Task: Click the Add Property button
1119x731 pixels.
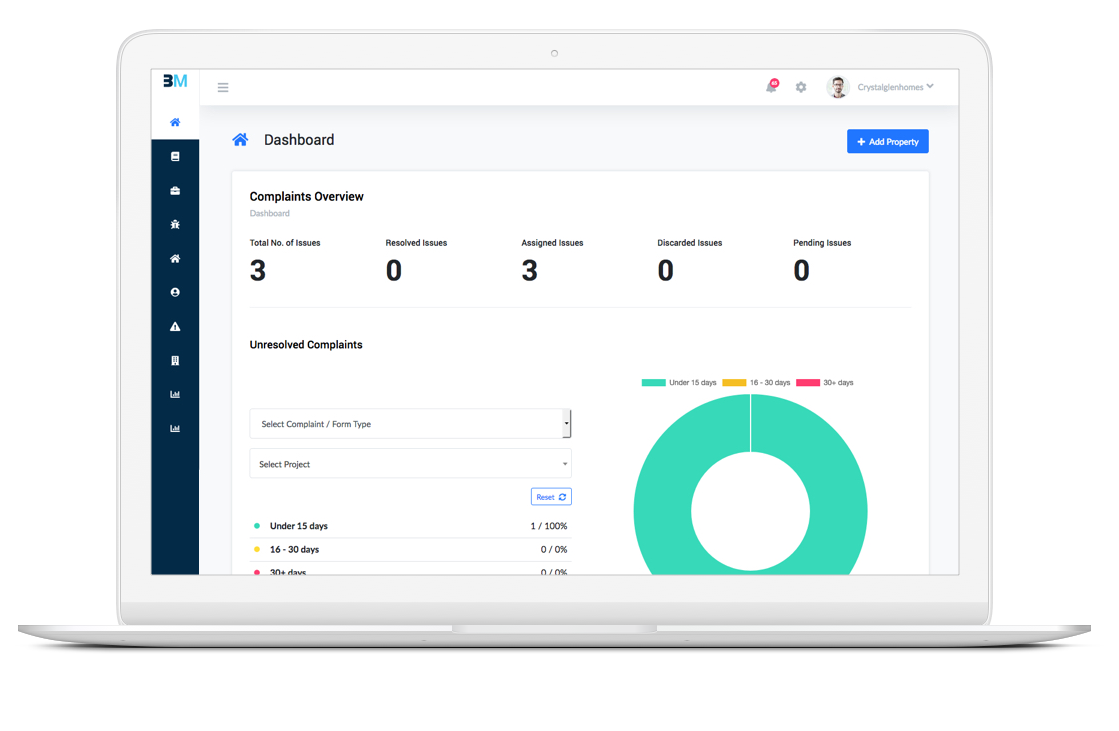Action: pyautogui.click(x=887, y=142)
